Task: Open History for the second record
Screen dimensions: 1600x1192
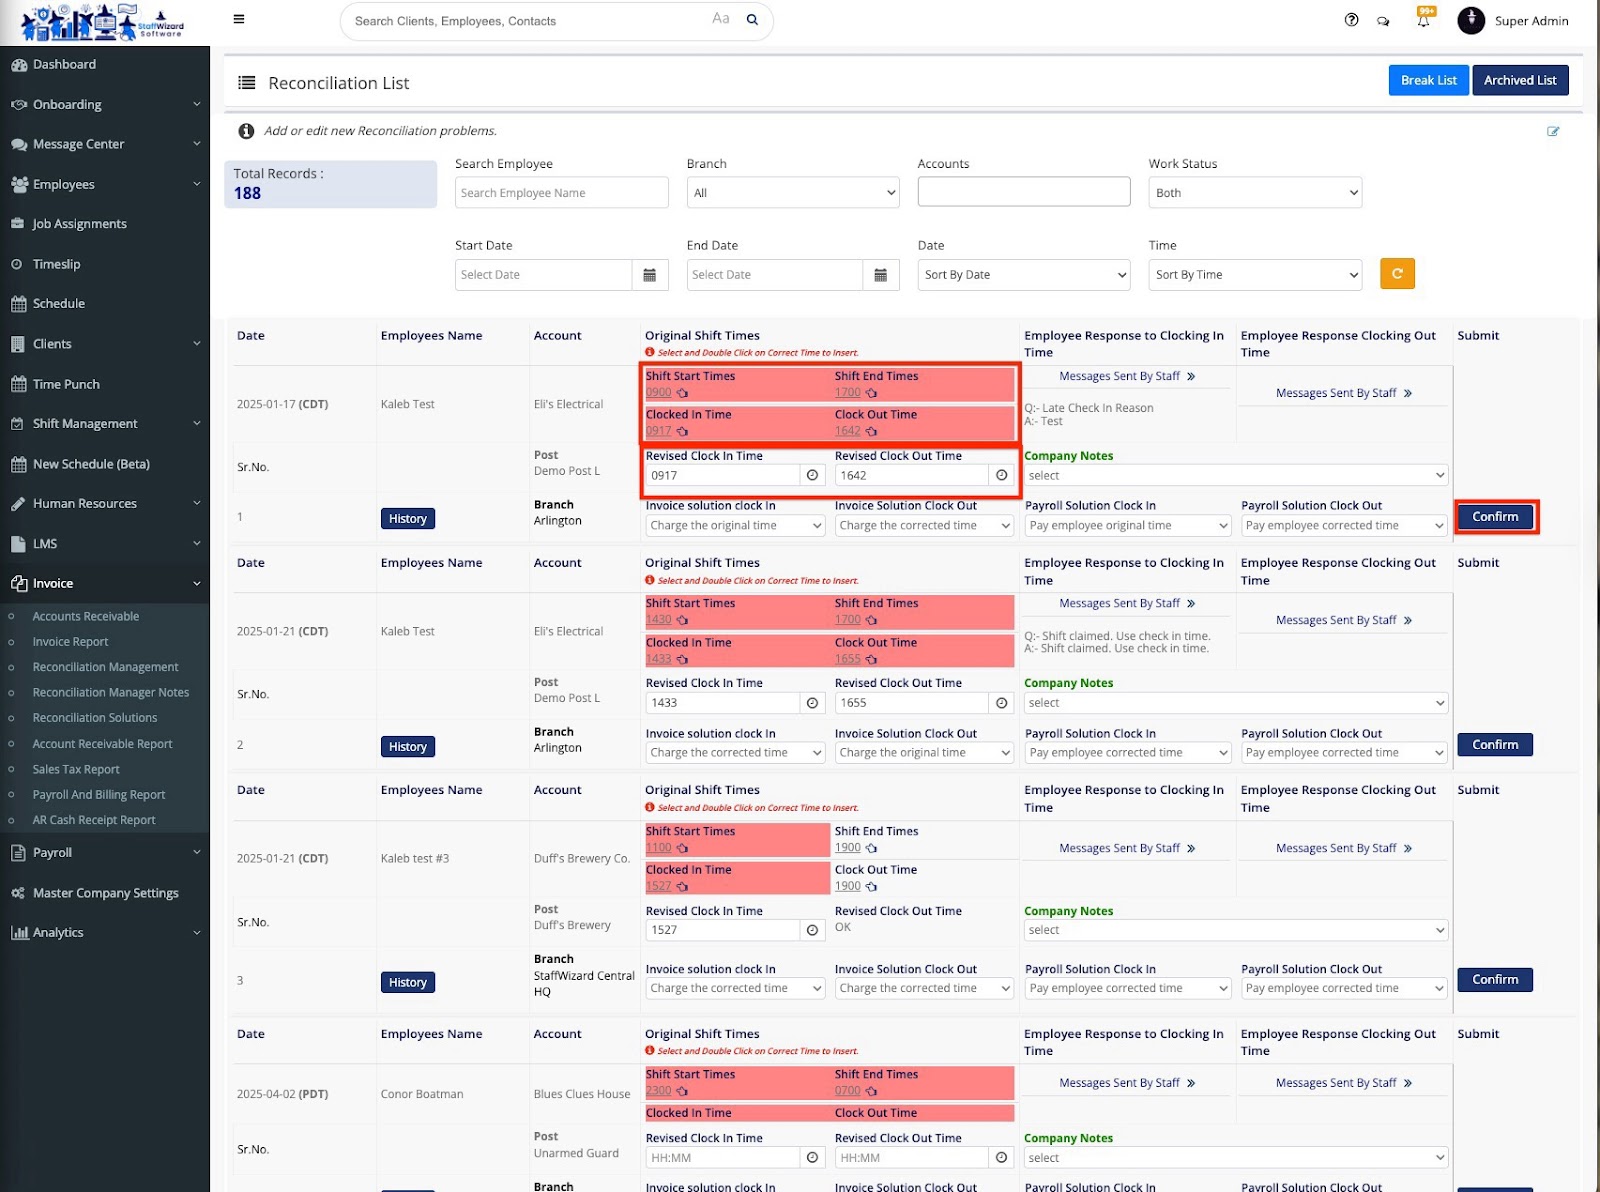Action: pyautogui.click(x=407, y=747)
